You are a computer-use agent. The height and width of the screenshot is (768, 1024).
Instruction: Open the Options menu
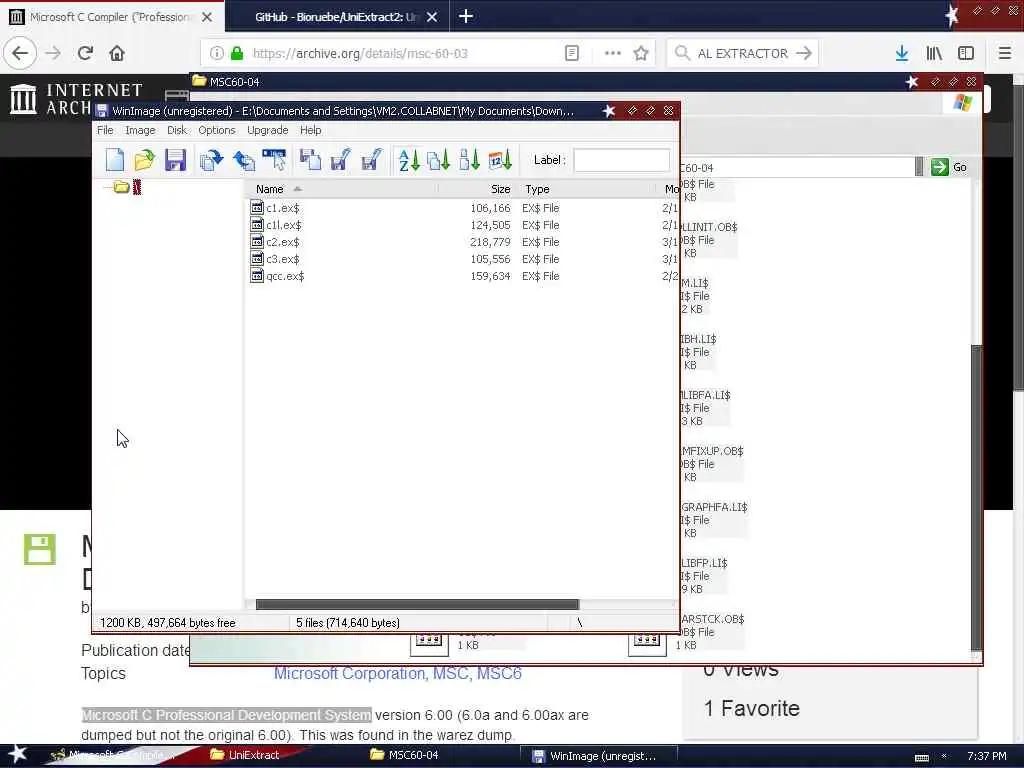tap(217, 130)
